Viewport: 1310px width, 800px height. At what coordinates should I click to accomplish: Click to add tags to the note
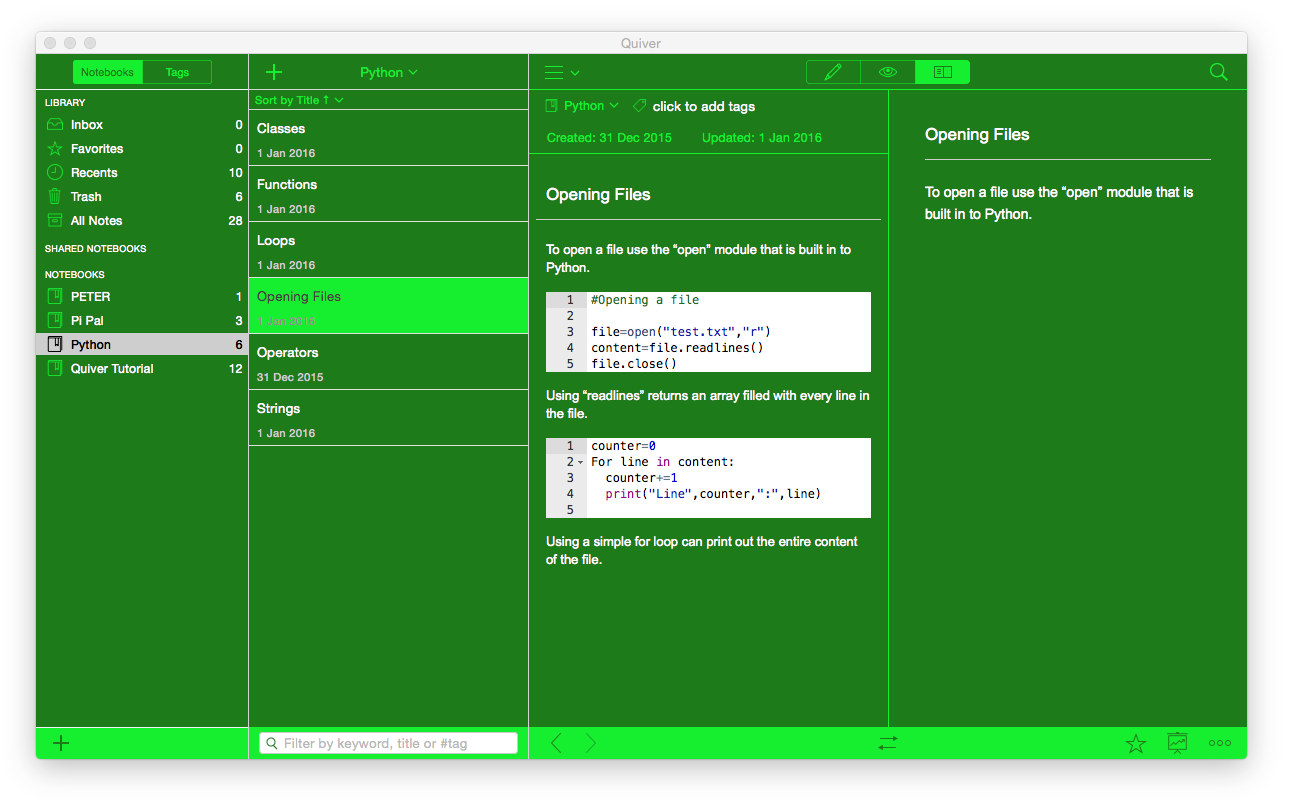tap(704, 106)
